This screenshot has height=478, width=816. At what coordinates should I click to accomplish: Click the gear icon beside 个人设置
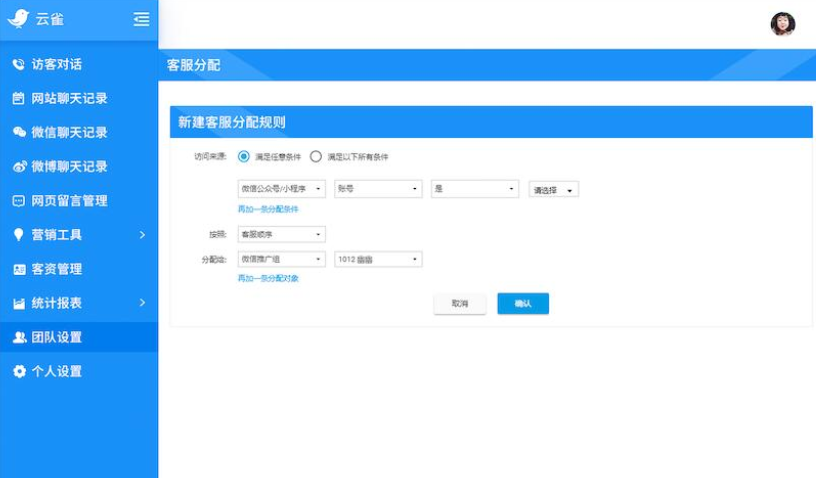coord(19,371)
